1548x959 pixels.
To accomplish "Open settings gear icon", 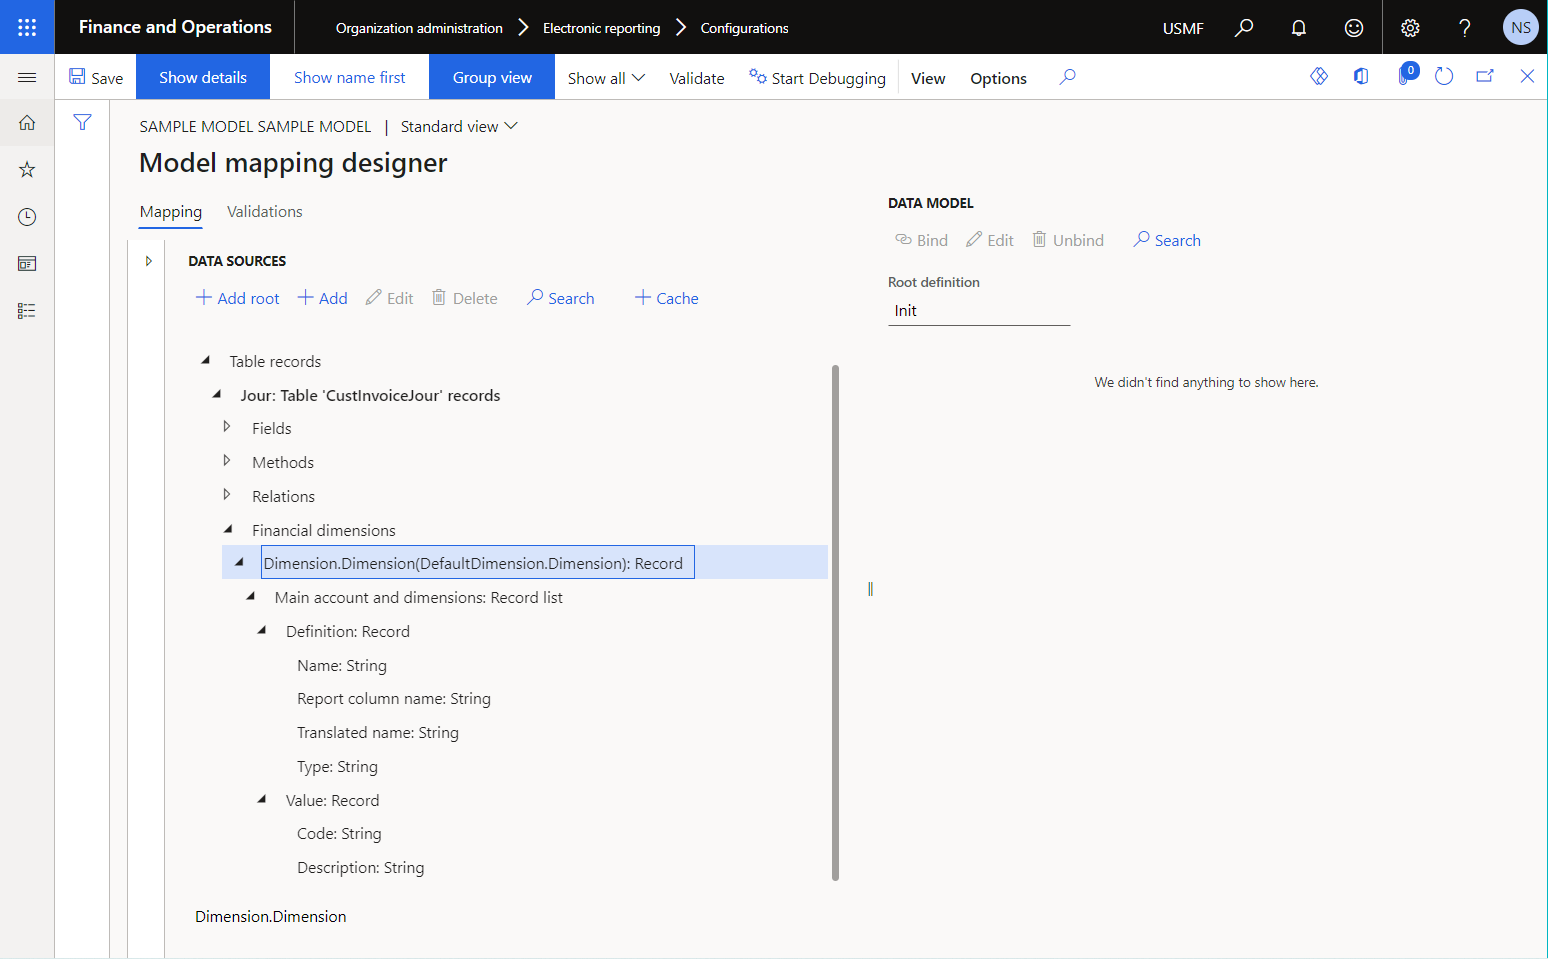I will pos(1410,27).
